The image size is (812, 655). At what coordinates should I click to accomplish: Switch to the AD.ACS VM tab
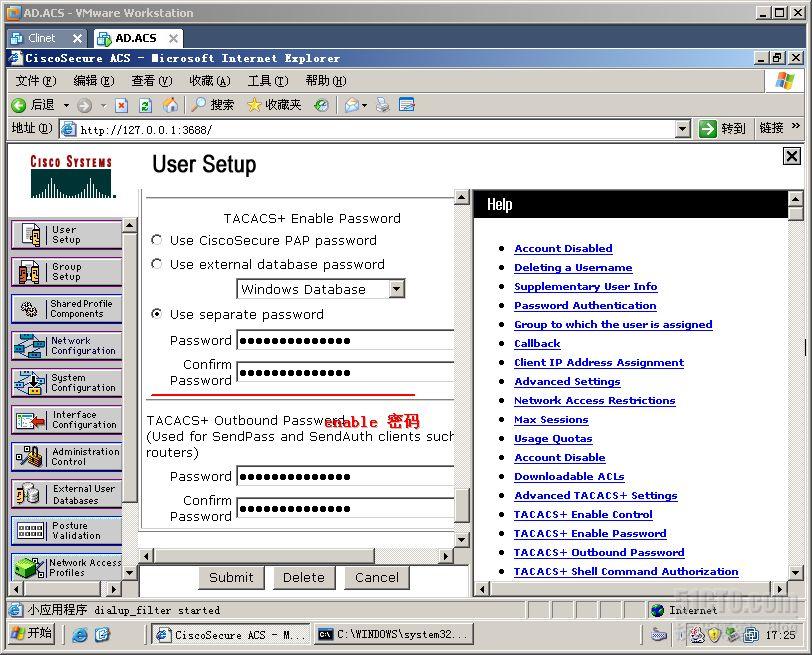136,38
